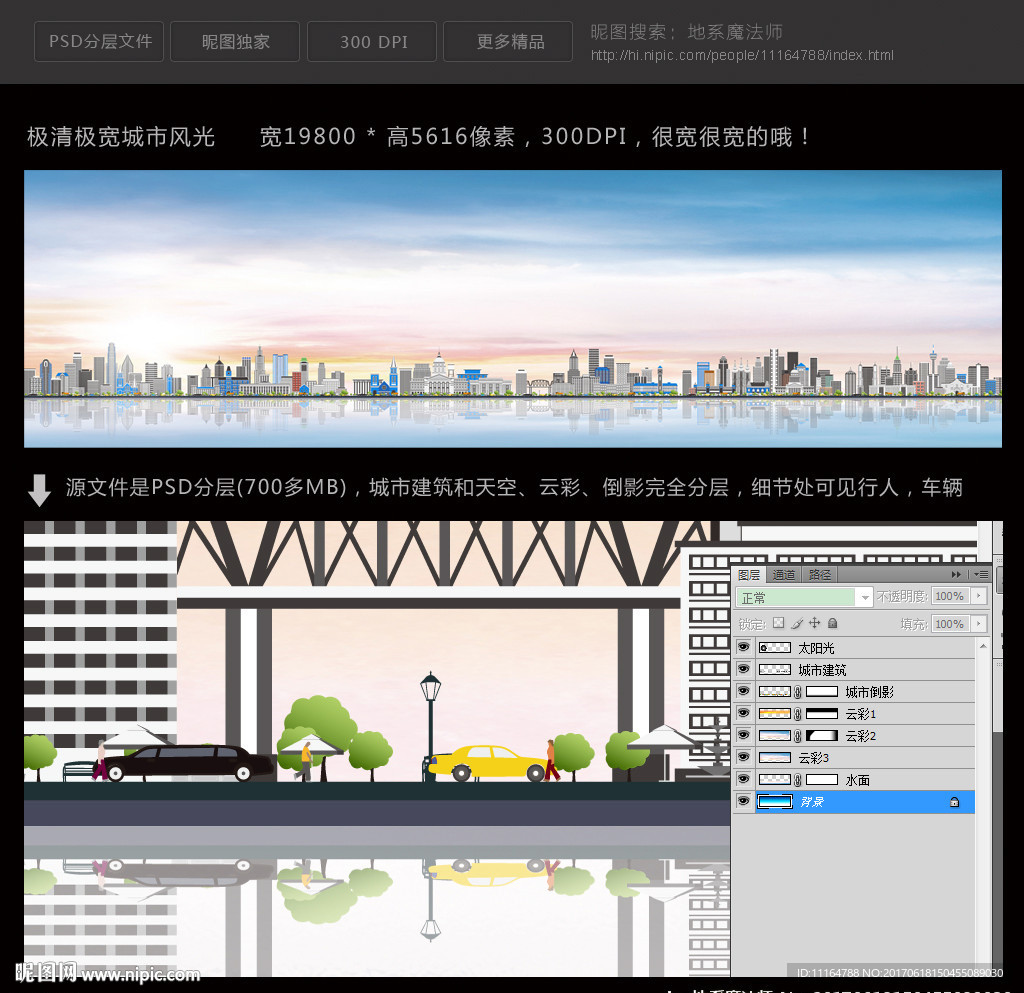Viewport: 1024px width, 993px height.
Task: Click the 极清极宽城市风光 heading text
Action: point(121,136)
